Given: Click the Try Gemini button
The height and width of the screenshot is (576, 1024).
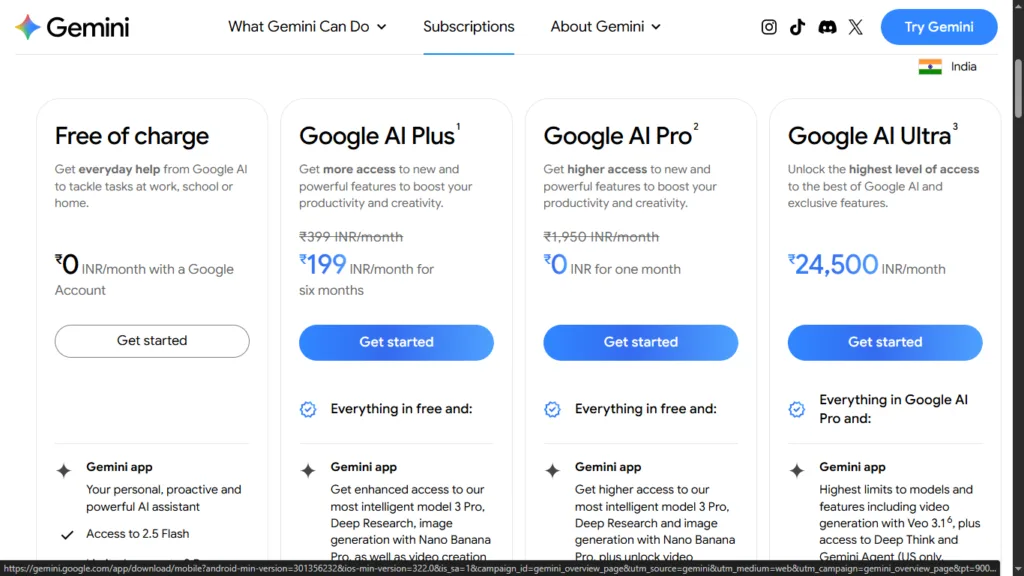Looking at the screenshot, I should pyautogui.click(x=938, y=27).
